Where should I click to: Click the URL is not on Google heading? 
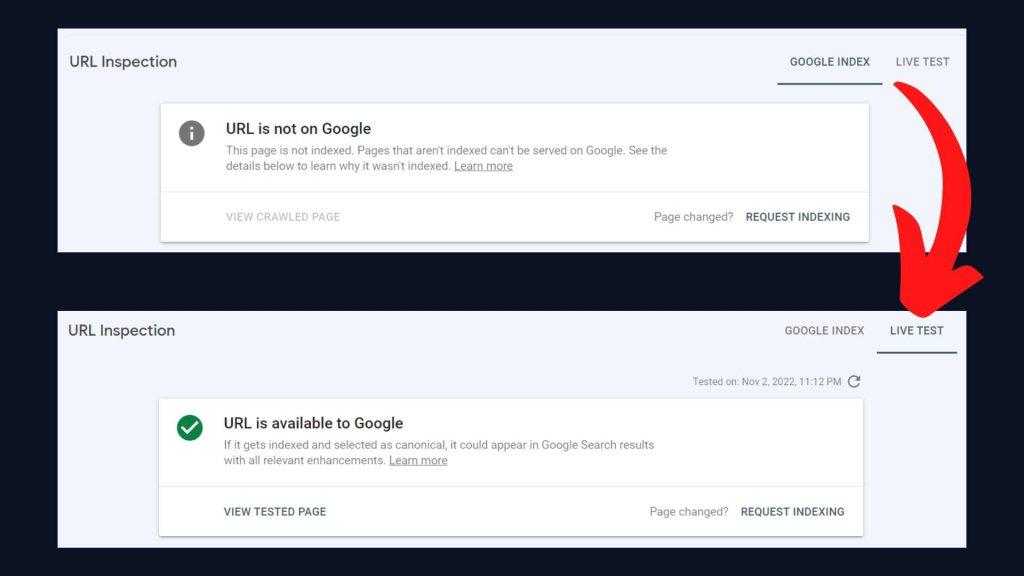click(x=298, y=129)
